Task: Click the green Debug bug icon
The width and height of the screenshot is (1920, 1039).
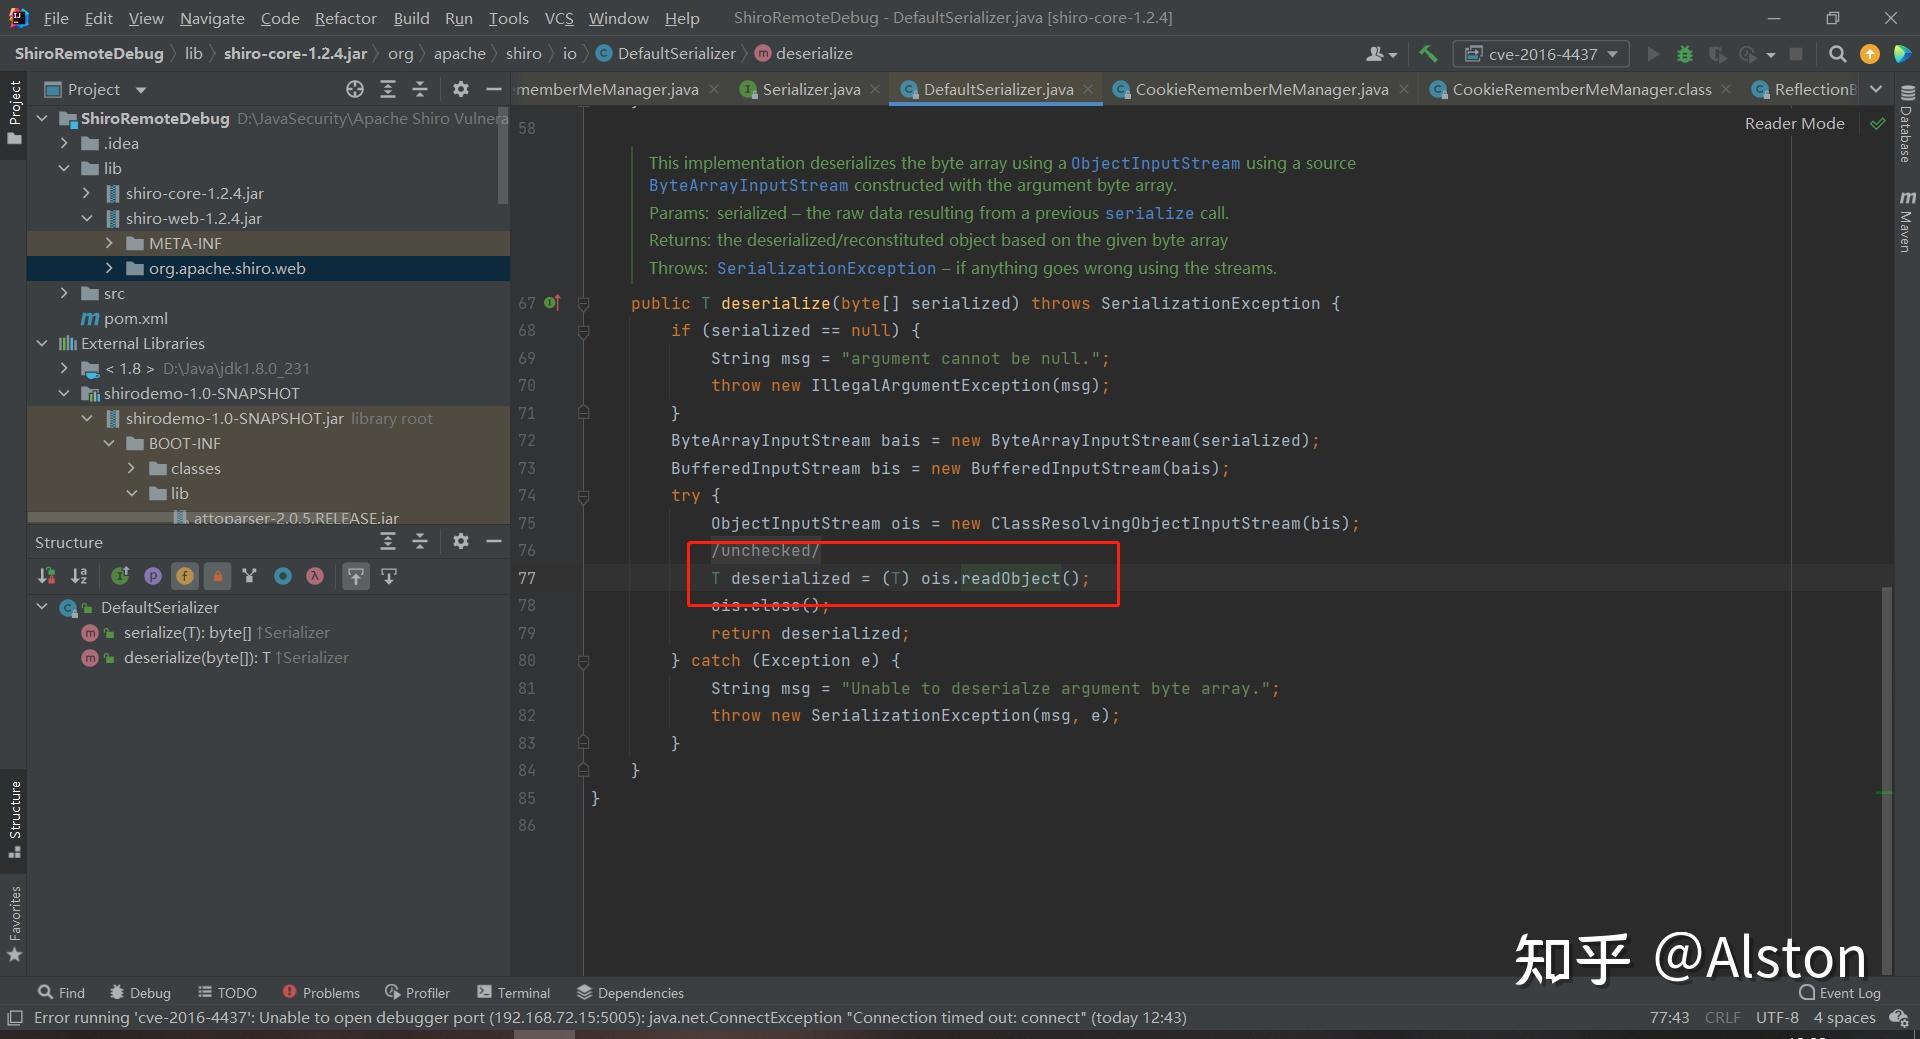Action: pyautogui.click(x=1685, y=54)
